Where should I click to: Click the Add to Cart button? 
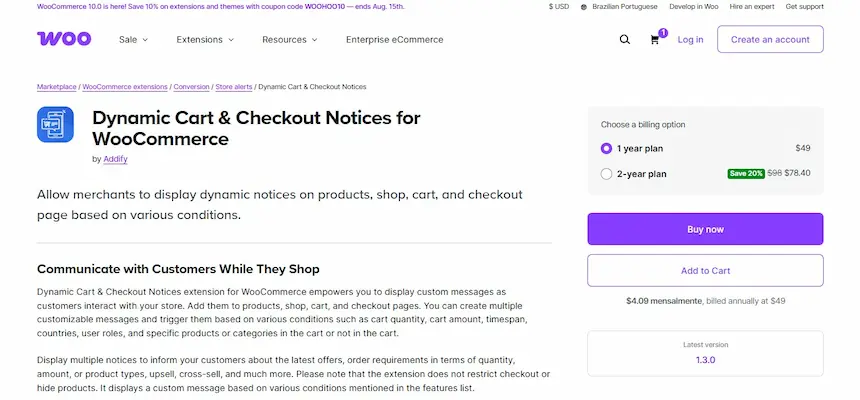pos(705,270)
